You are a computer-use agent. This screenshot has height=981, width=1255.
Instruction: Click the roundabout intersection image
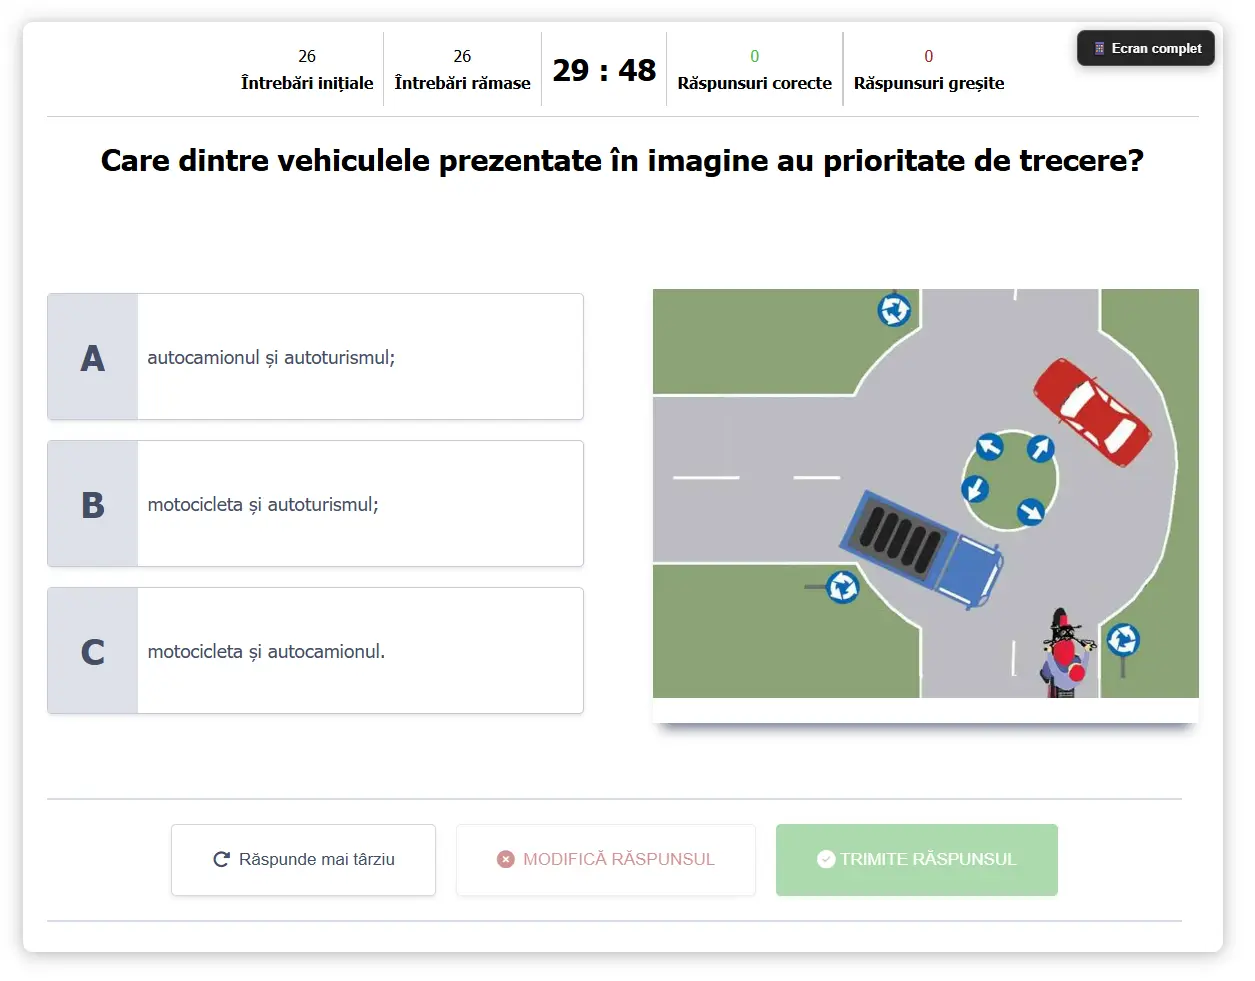click(926, 493)
